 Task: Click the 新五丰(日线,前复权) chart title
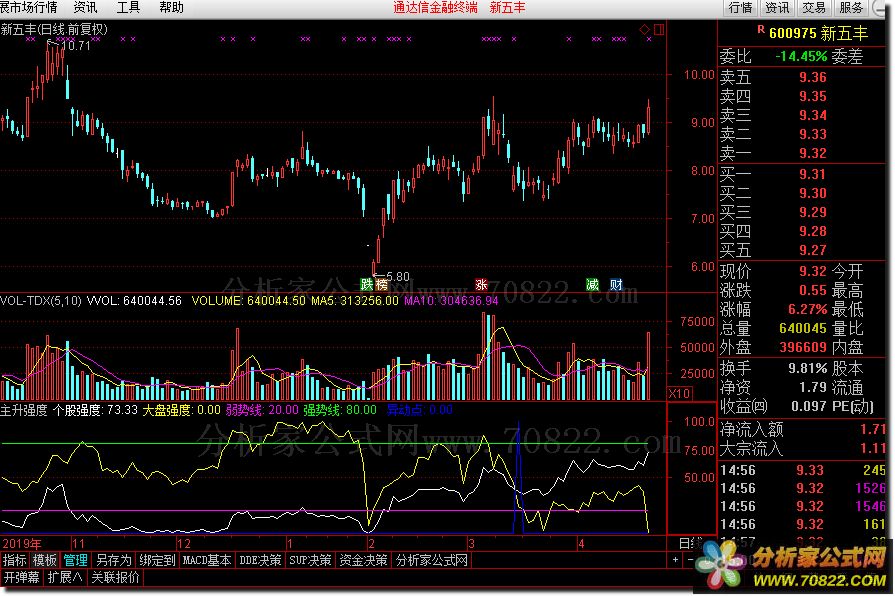click(54, 29)
